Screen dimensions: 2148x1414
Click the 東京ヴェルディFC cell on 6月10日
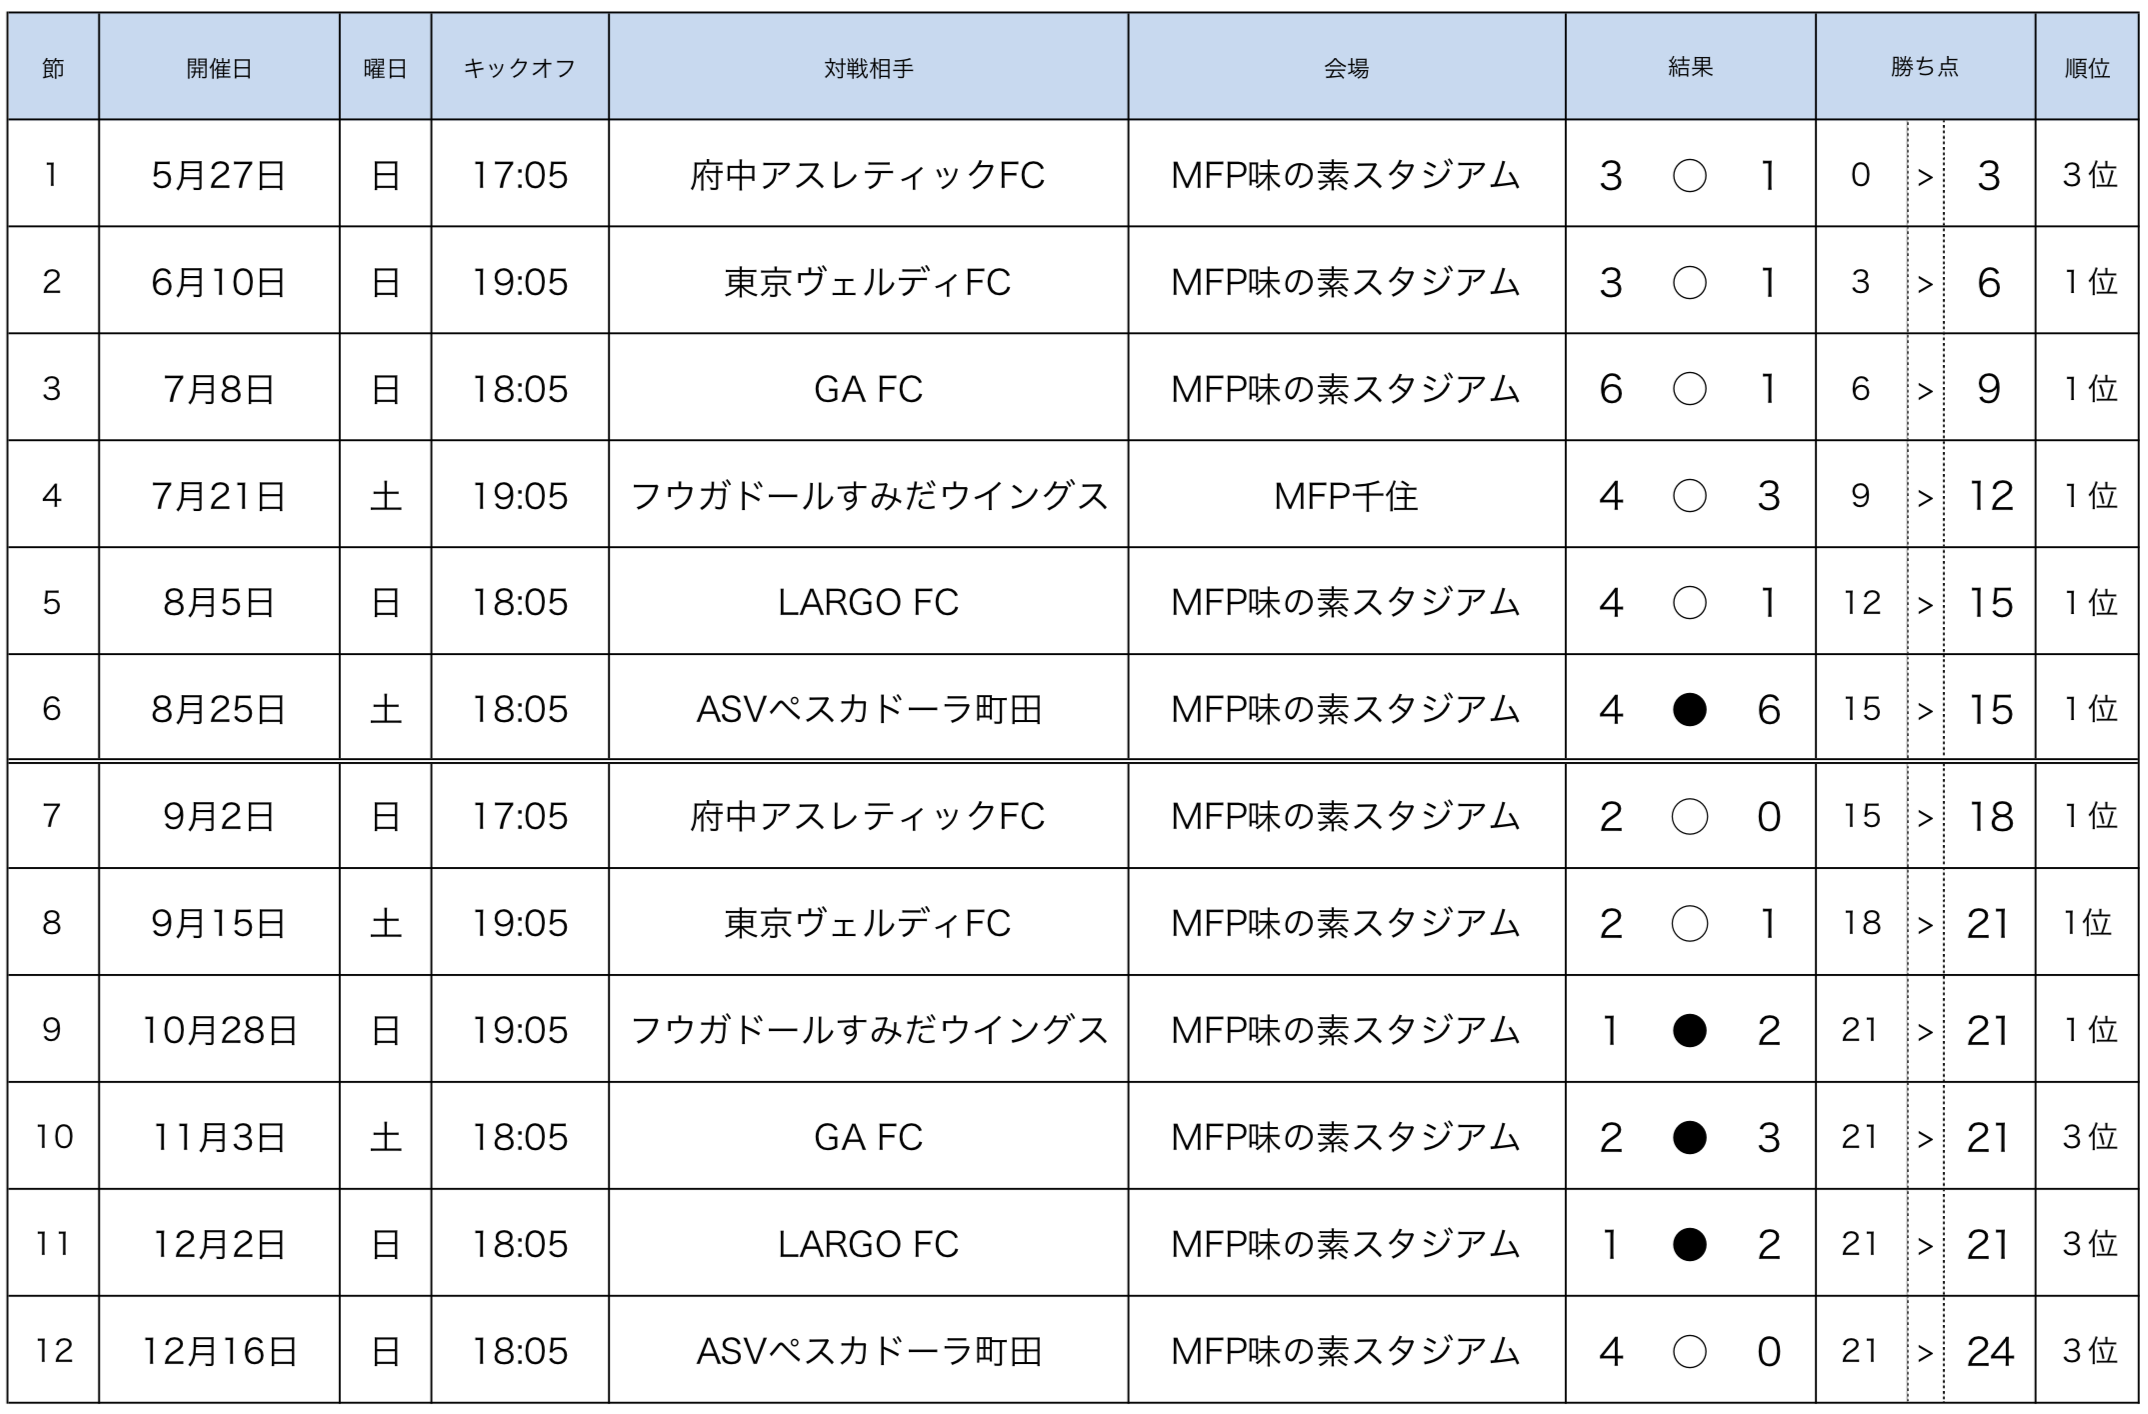pos(868,282)
